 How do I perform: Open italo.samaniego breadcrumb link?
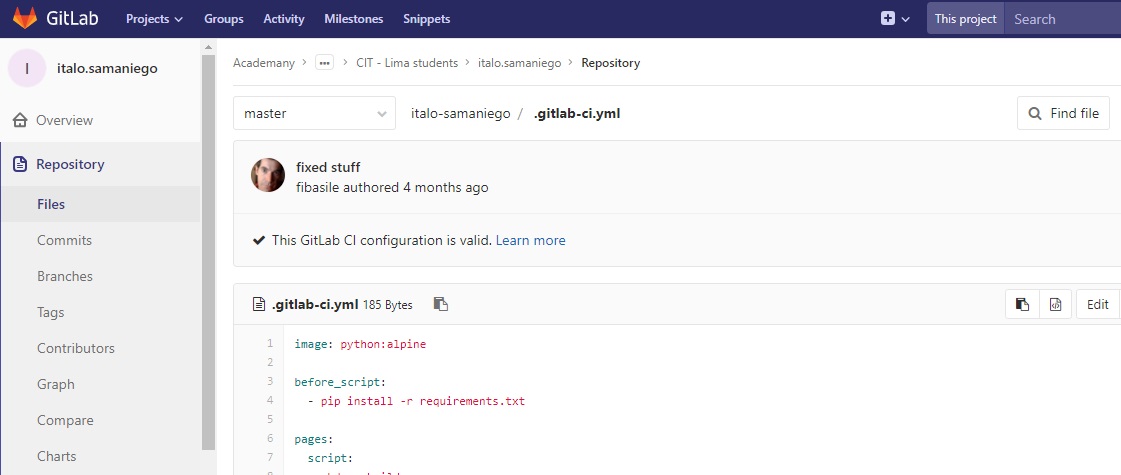520,63
